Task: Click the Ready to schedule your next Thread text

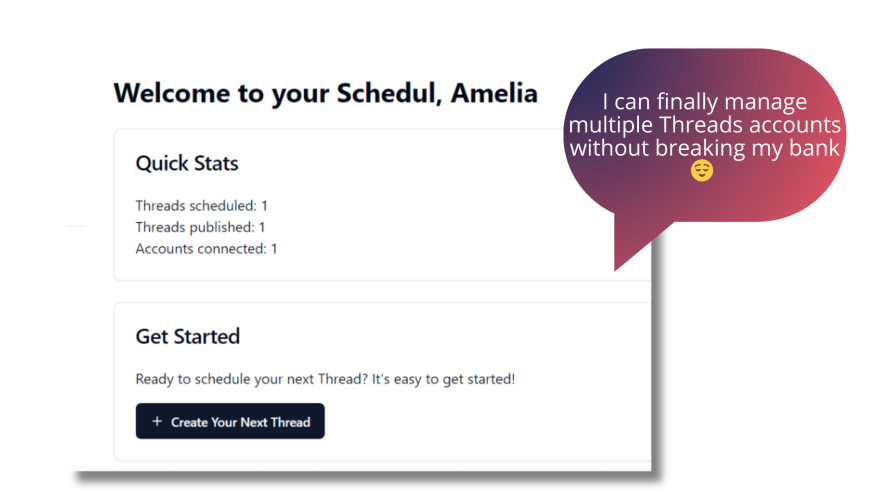Action: click(x=325, y=379)
